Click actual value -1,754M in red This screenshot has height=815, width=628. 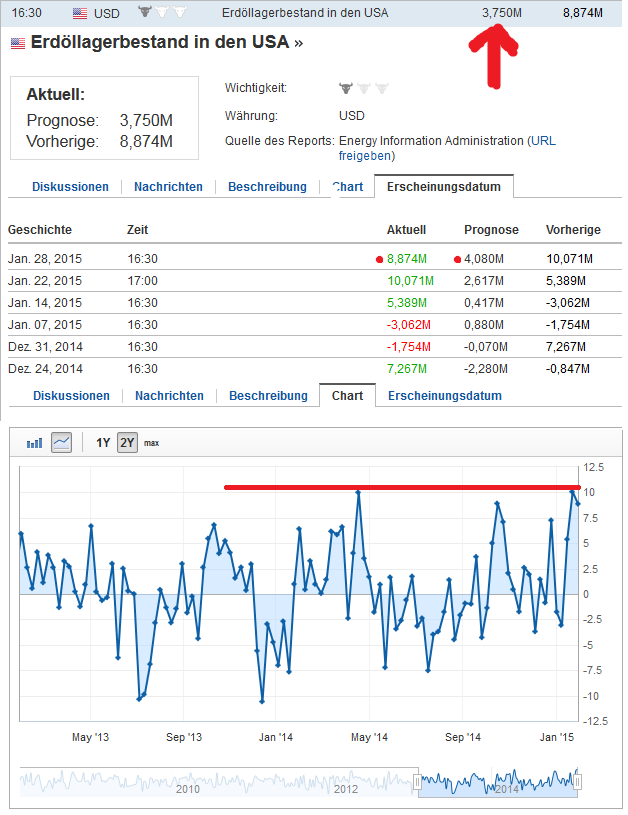pyautogui.click(x=408, y=347)
